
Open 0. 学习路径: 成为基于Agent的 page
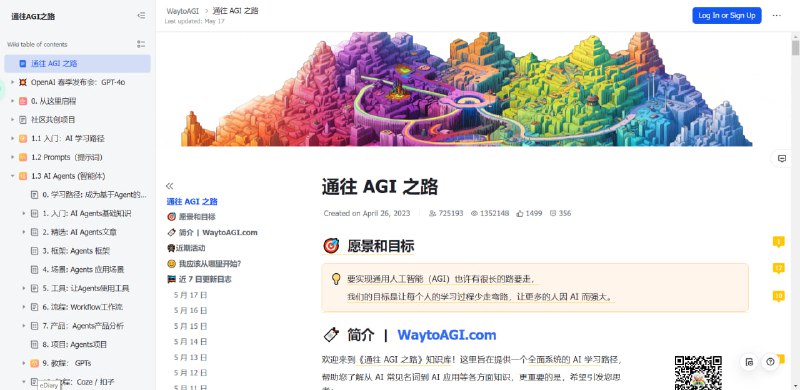coord(95,194)
